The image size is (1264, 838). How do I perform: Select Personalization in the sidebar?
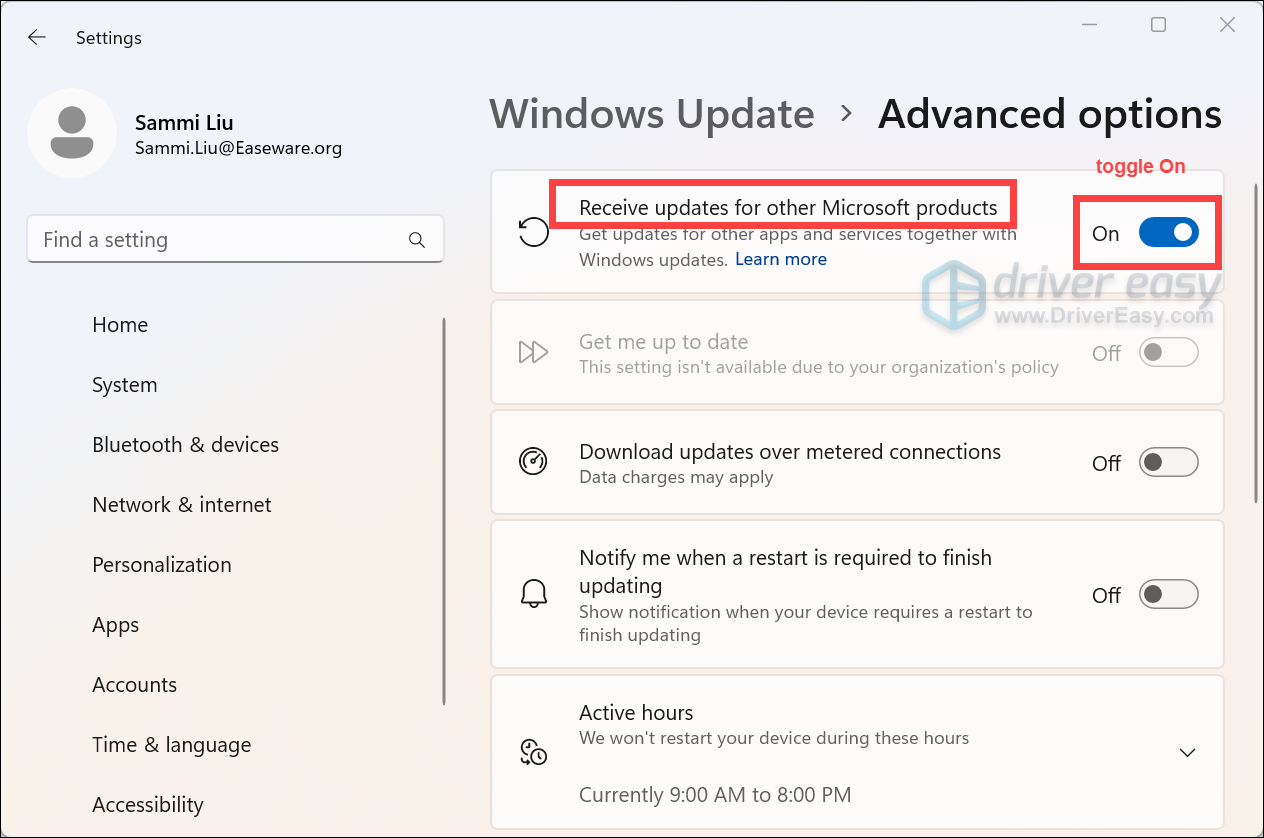point(162,565)
